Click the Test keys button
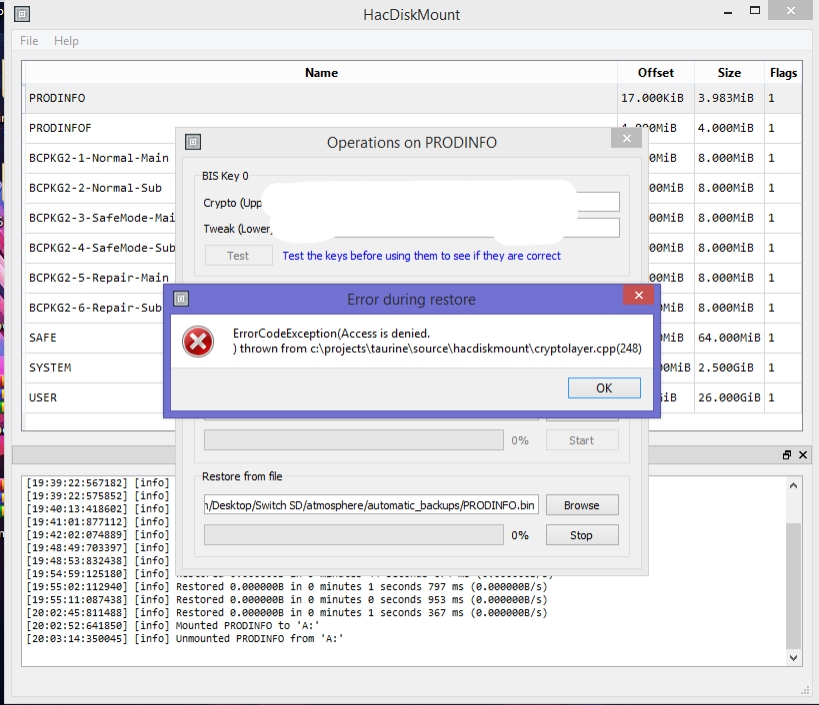The width and height of the screenshot is (819, 705). point(238,255)
